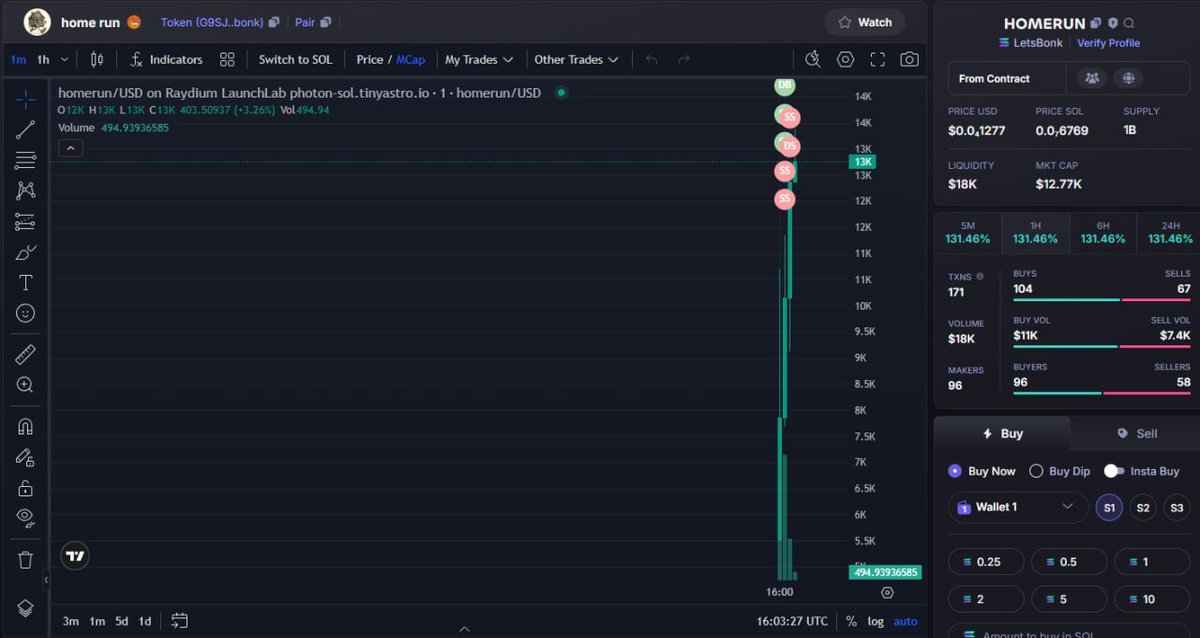The width and height of the screenshot is (1200, 638).
Task: Choose settings preset S1
Action: coord(1109,508)
